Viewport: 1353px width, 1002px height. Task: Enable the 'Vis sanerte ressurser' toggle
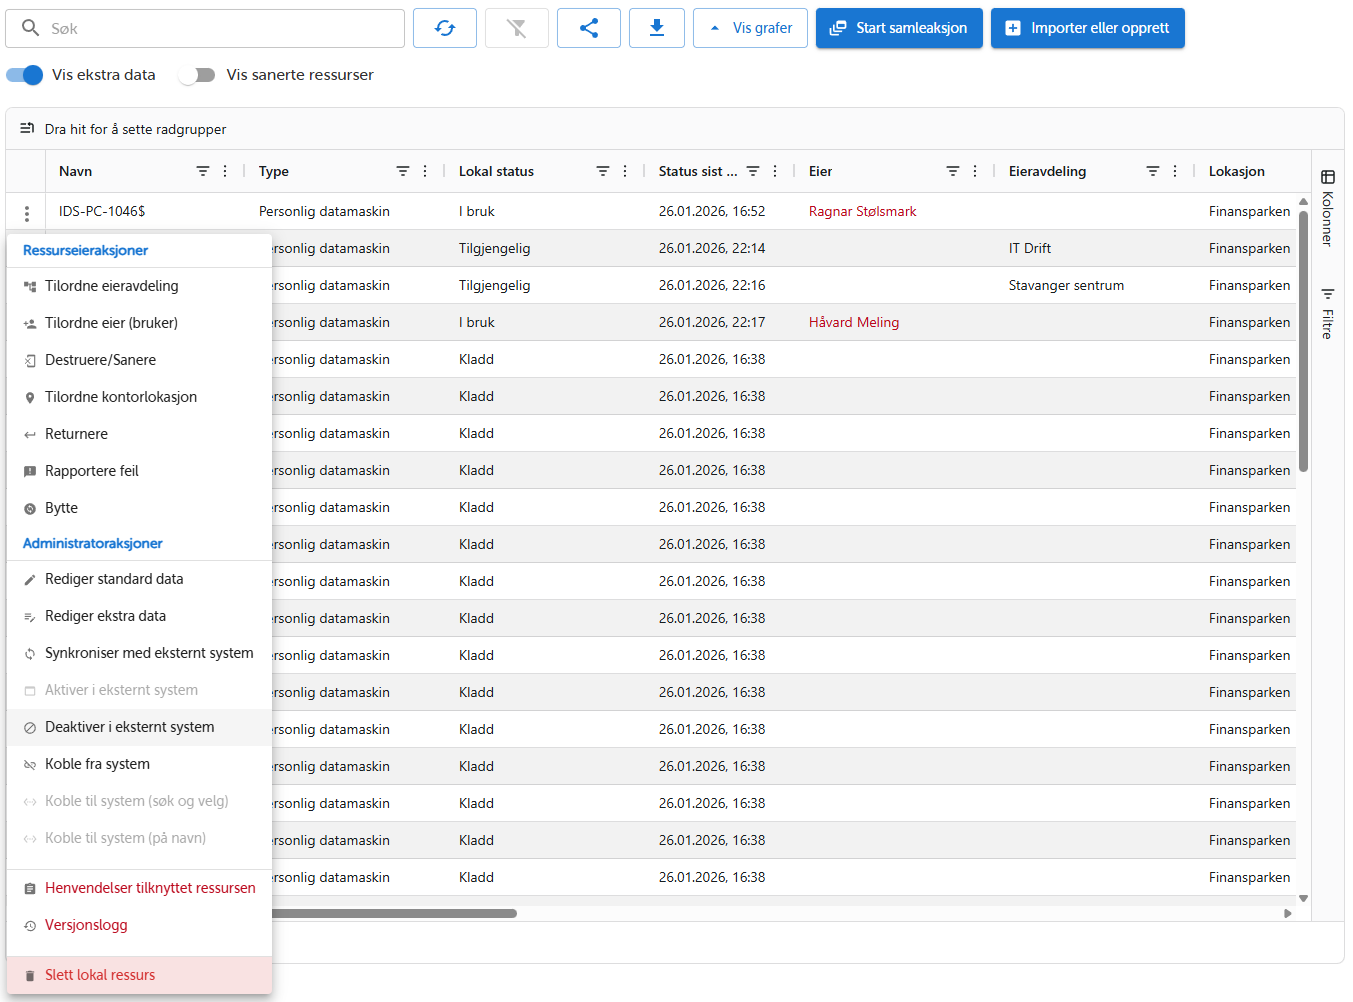click(197, 75)
